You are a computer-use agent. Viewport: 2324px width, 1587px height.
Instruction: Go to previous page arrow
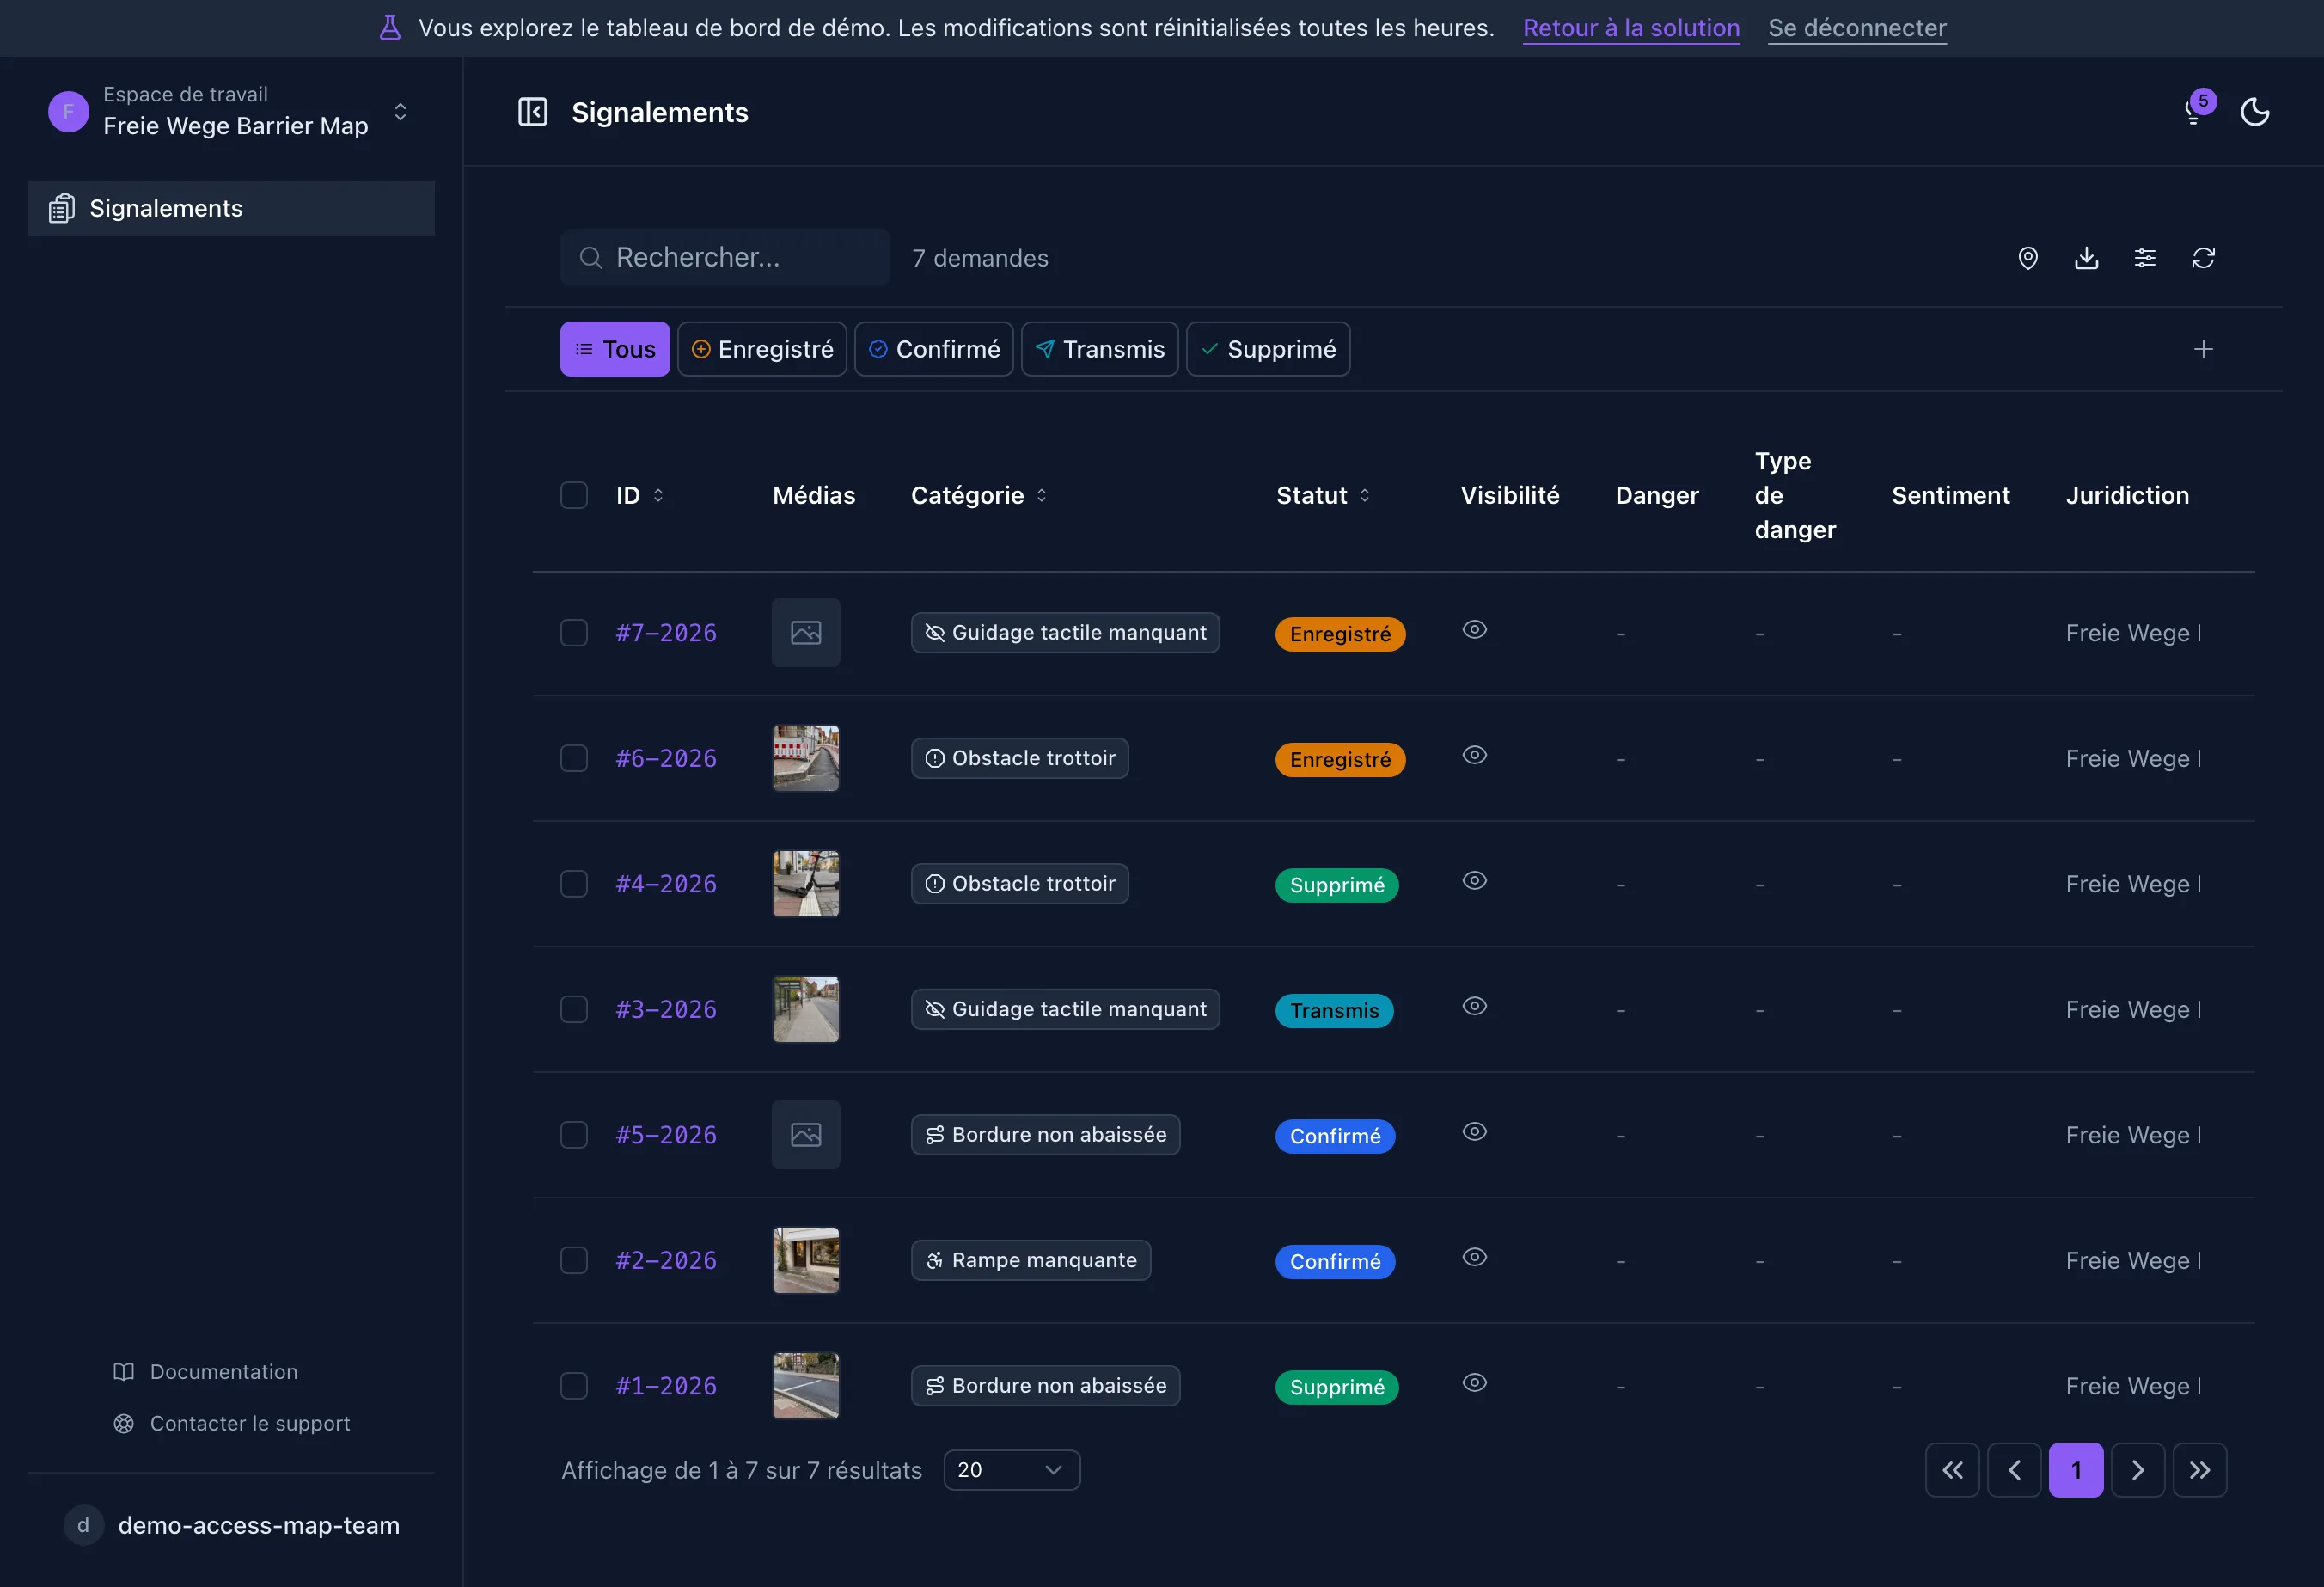point(2014,1470)
